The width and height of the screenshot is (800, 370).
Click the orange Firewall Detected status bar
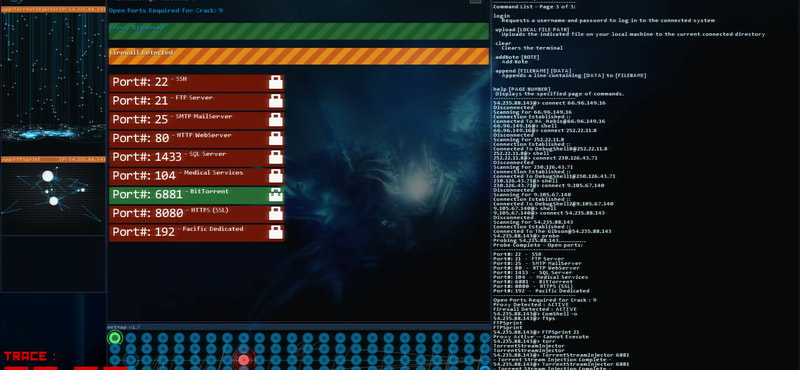(x=298, y=56)
